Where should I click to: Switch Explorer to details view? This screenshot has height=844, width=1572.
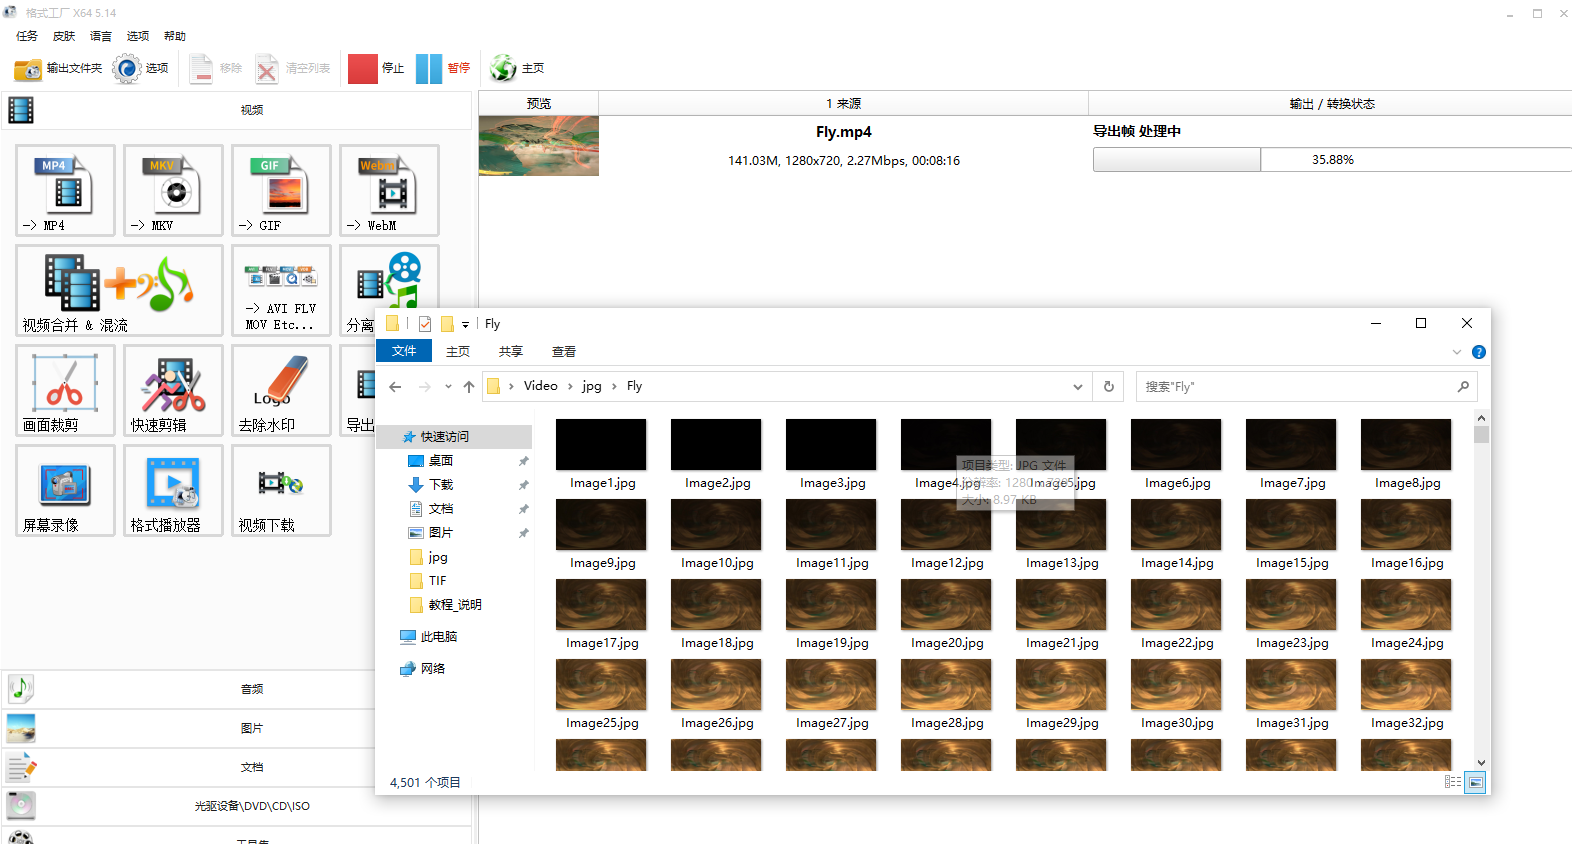coord(1453,782)
